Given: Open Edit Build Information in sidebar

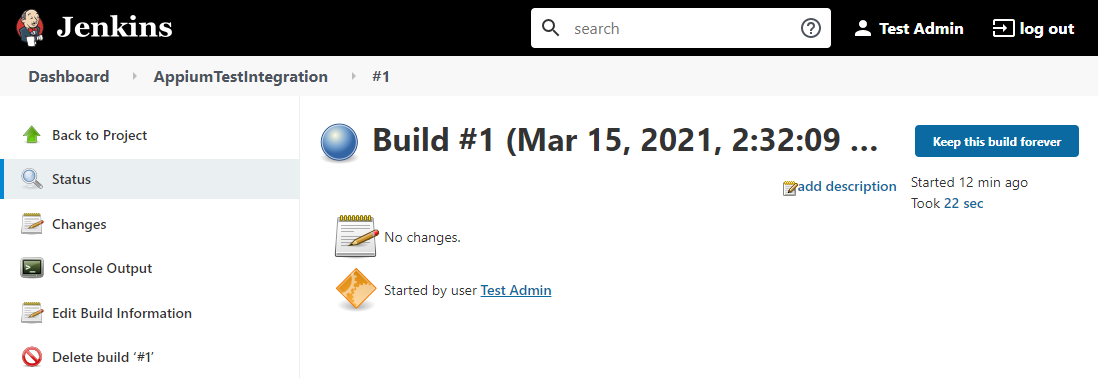Looking at the screenshot, I should point(122,313).
